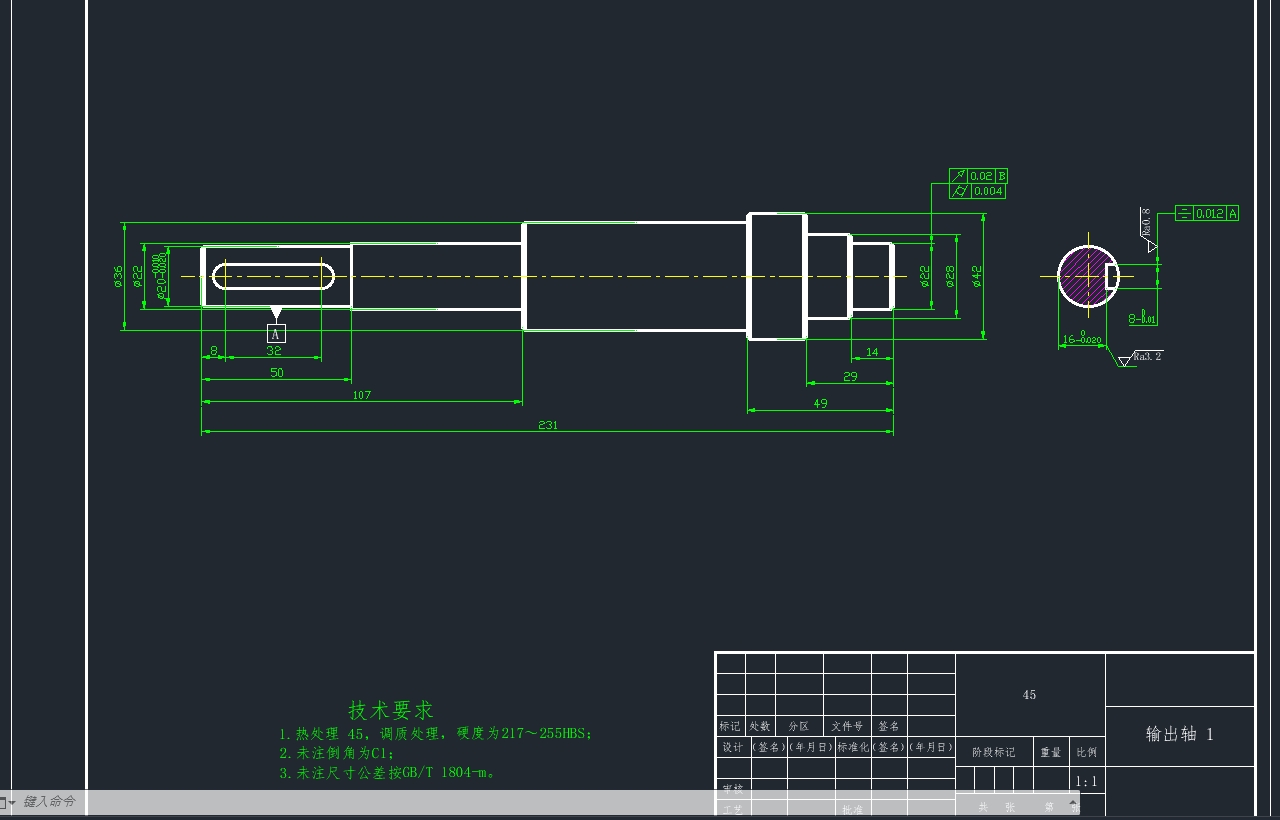Select the 8 keyway offset dimension

214,351
